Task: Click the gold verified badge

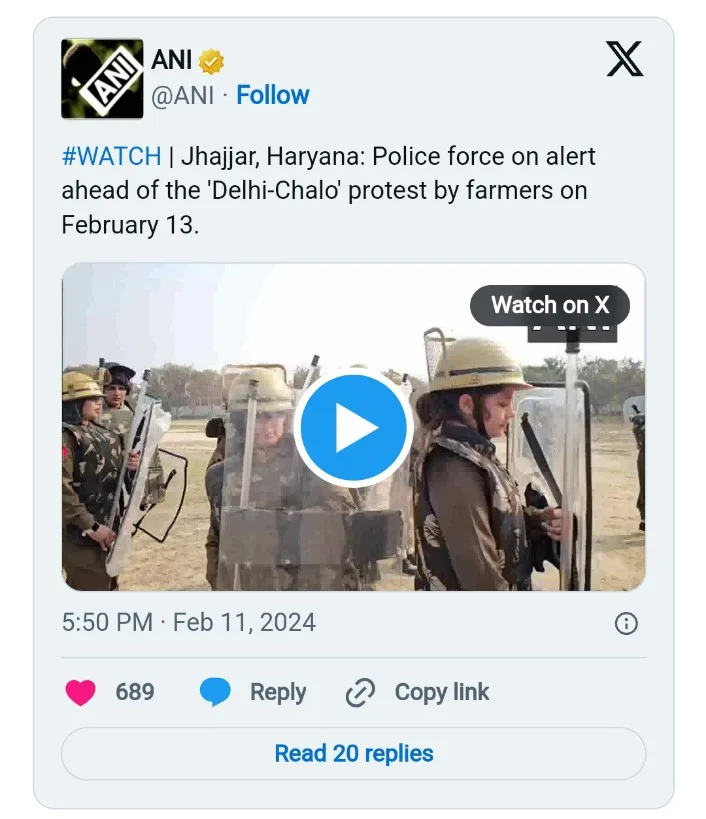Action: (211, 61)
